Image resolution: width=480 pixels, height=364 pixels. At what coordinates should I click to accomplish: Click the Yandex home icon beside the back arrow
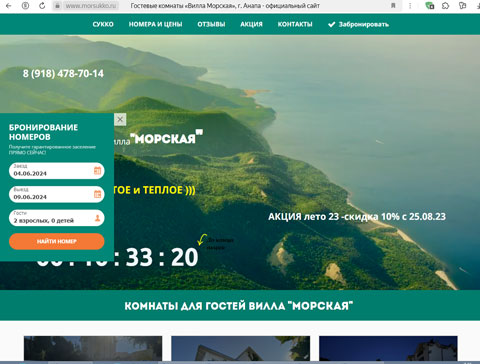[x=25, y=6]
